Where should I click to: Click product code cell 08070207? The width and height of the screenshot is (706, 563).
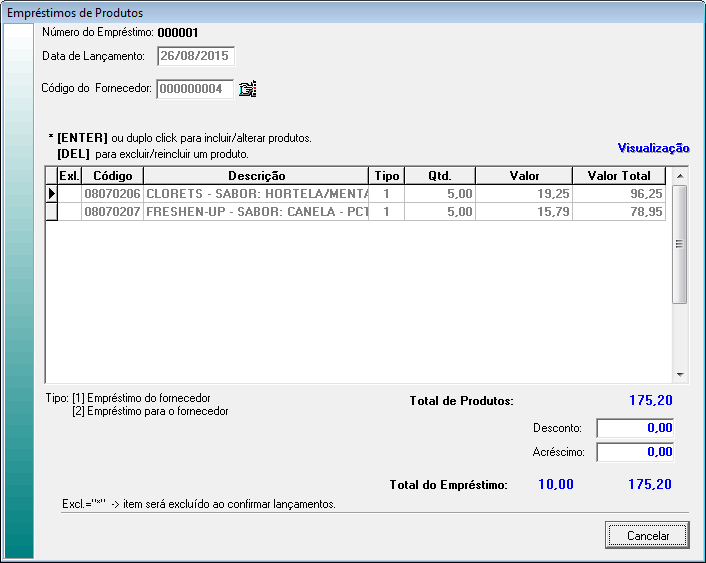(x=112, y=212)
